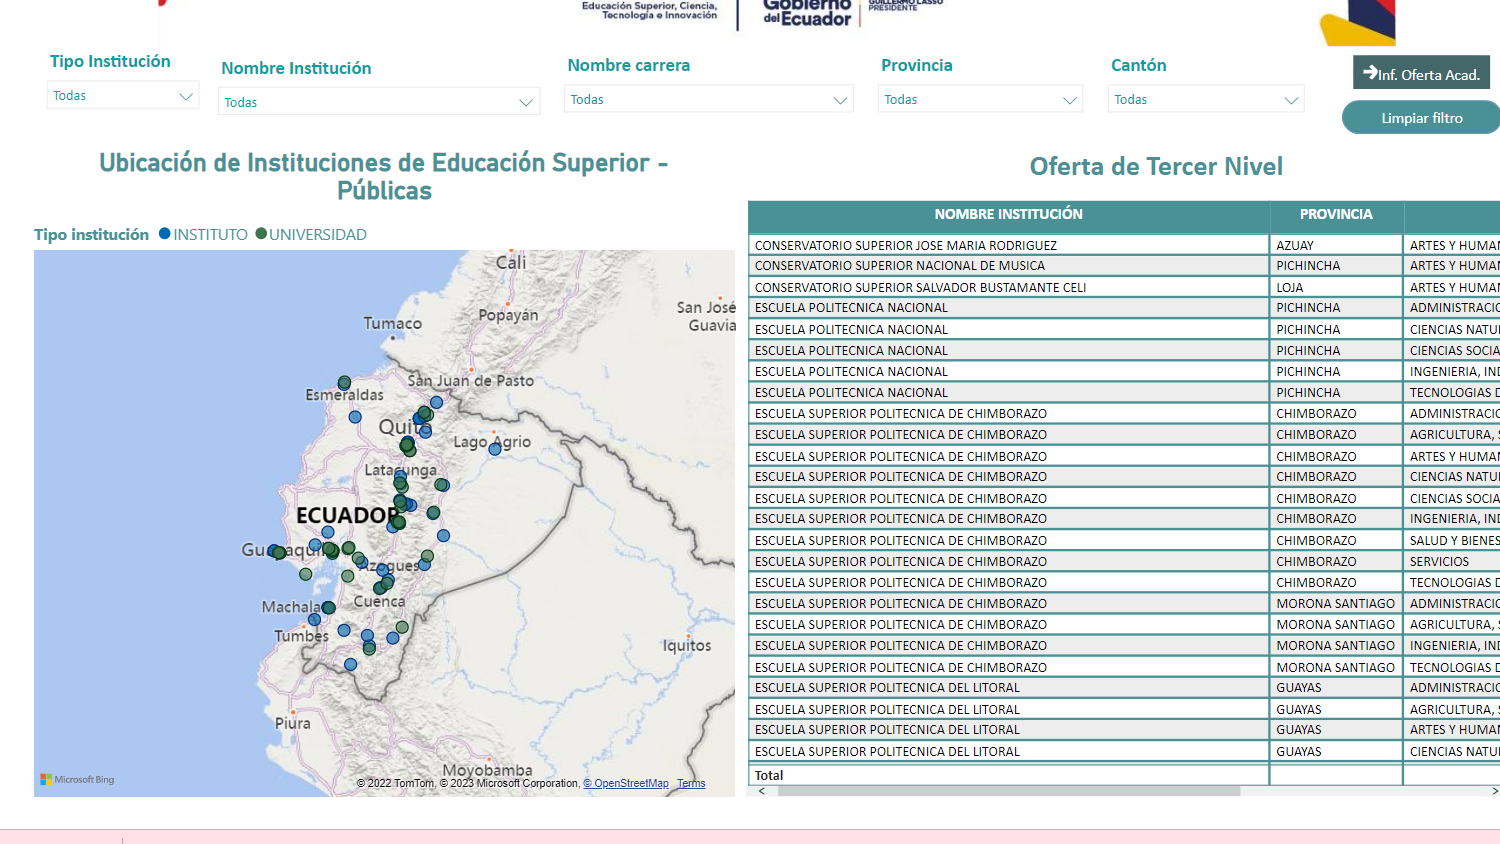1500x844 pixels.
Task: Open the Tipo Institución dropdown
Action: (123, 96)
